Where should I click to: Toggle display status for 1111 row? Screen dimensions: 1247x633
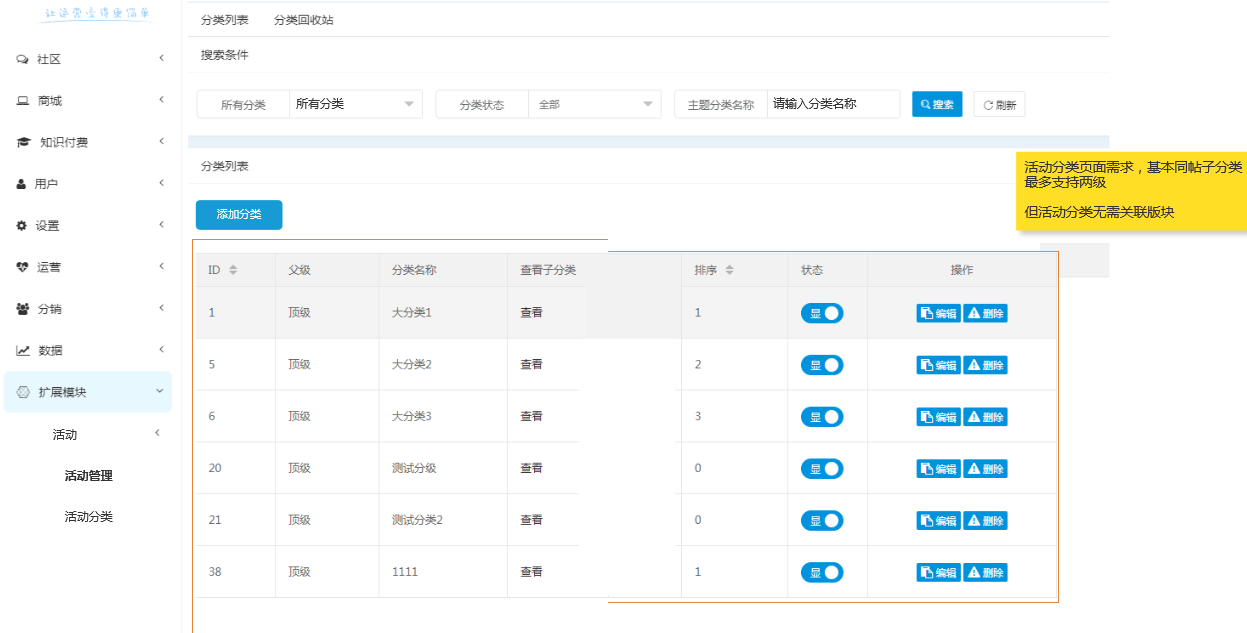point(822,573)
